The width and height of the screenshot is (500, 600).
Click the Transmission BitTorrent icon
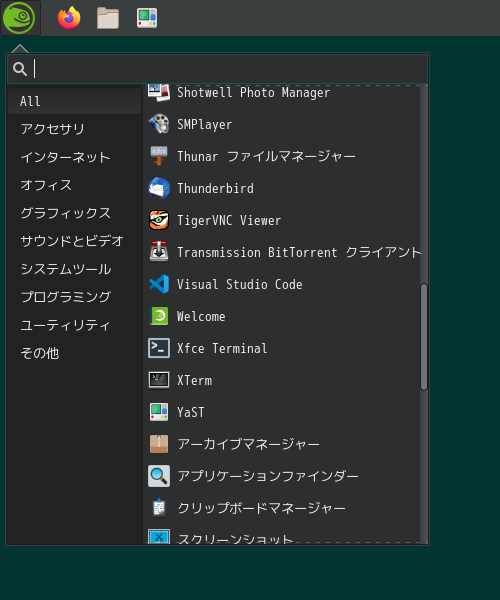[159, 252]
